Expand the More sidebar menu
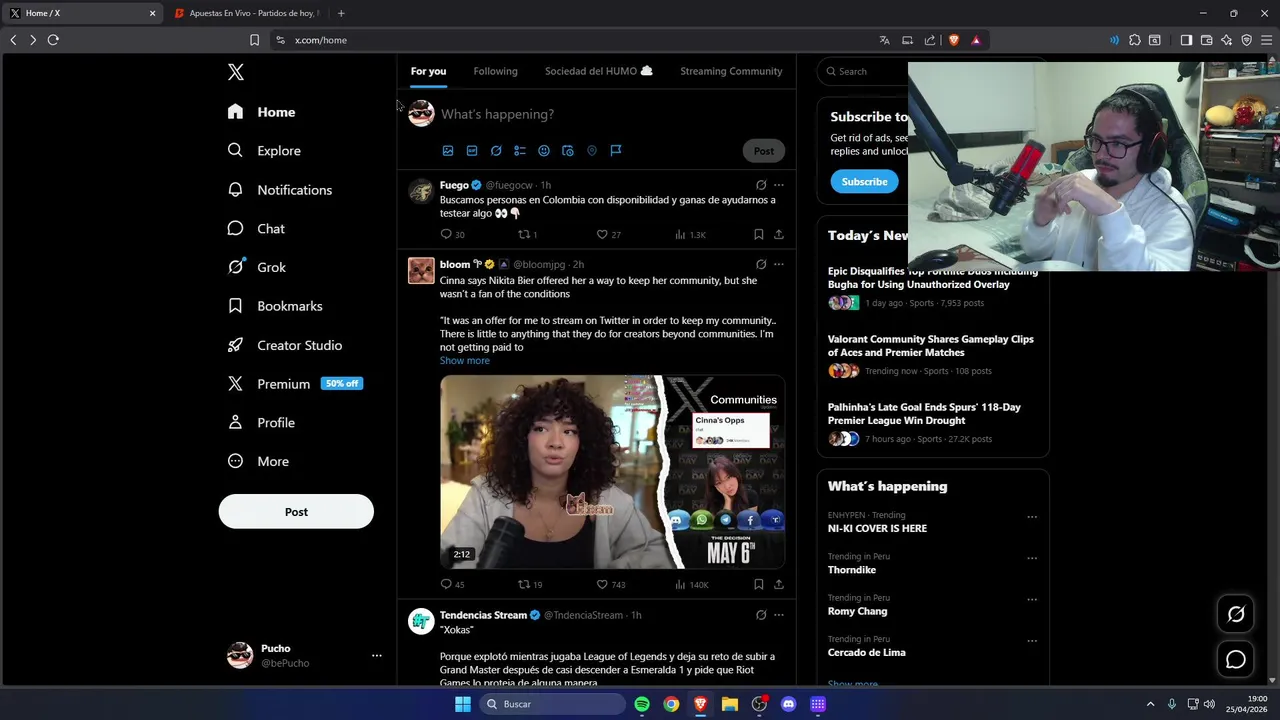 click(257, 462)
